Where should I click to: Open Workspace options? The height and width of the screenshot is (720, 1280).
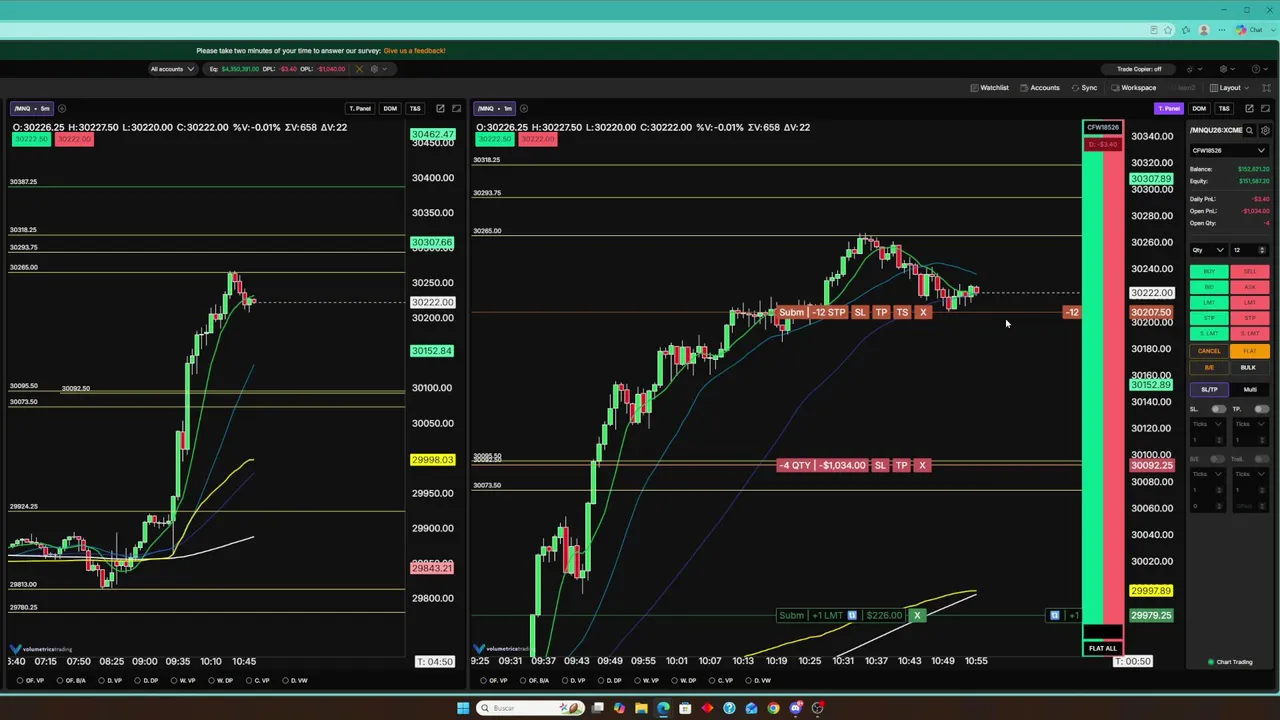[x=1134, y=88]
